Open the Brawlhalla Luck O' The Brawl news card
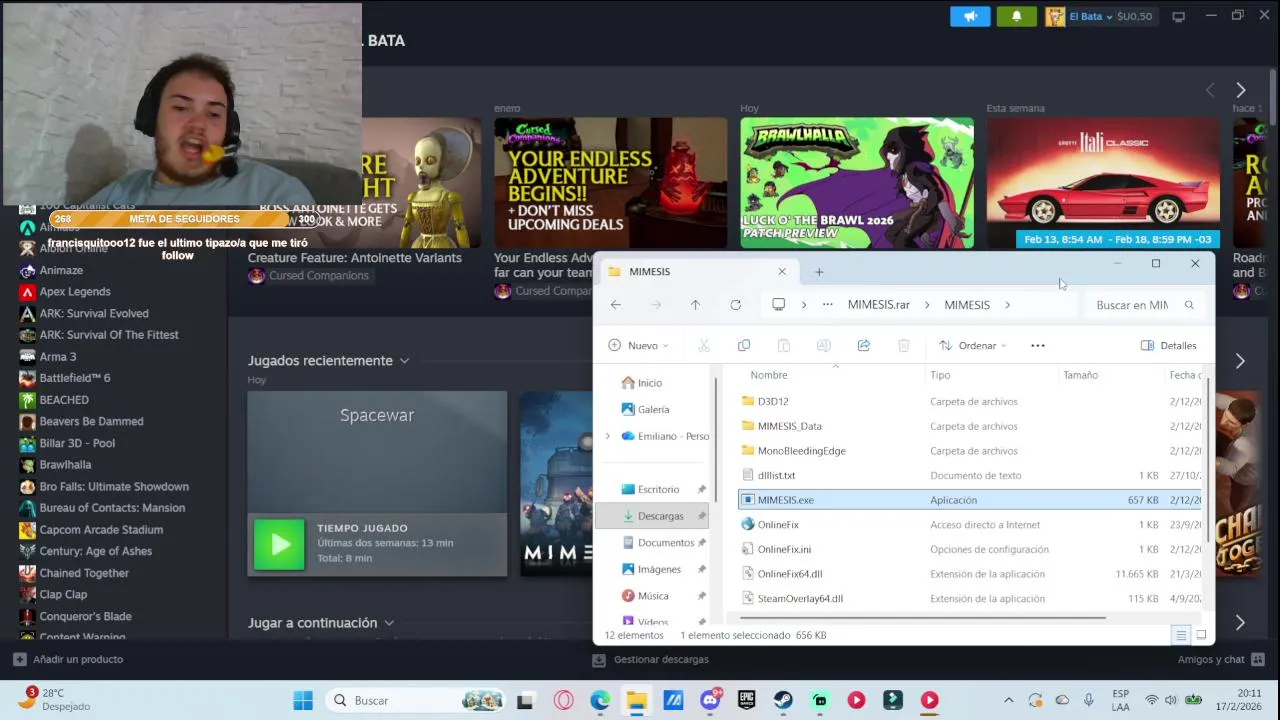 tap(857, 183)
